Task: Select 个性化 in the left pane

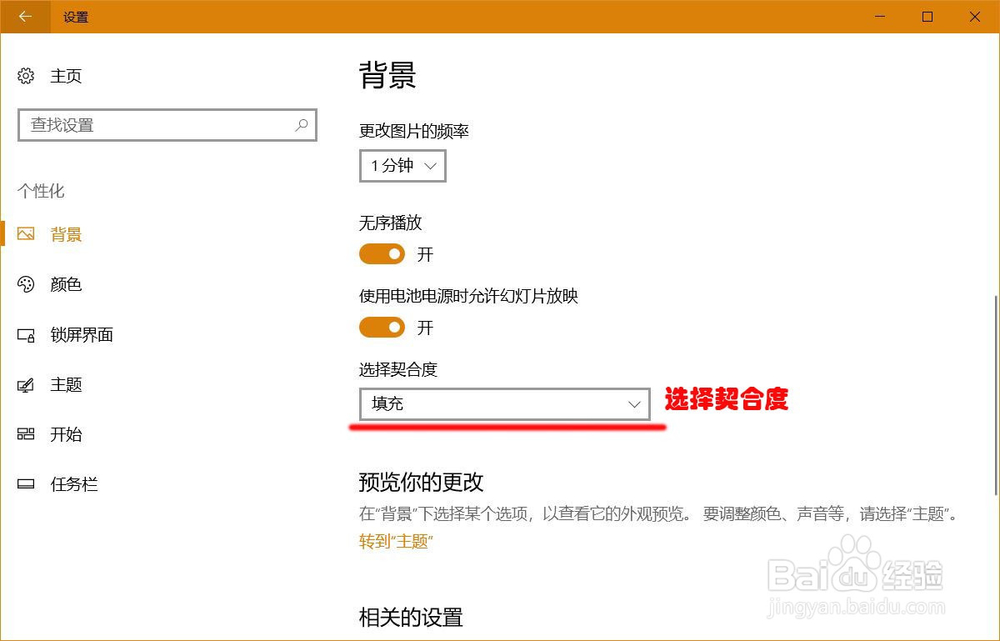Action: pyautogui.click(x=41, y=191)
